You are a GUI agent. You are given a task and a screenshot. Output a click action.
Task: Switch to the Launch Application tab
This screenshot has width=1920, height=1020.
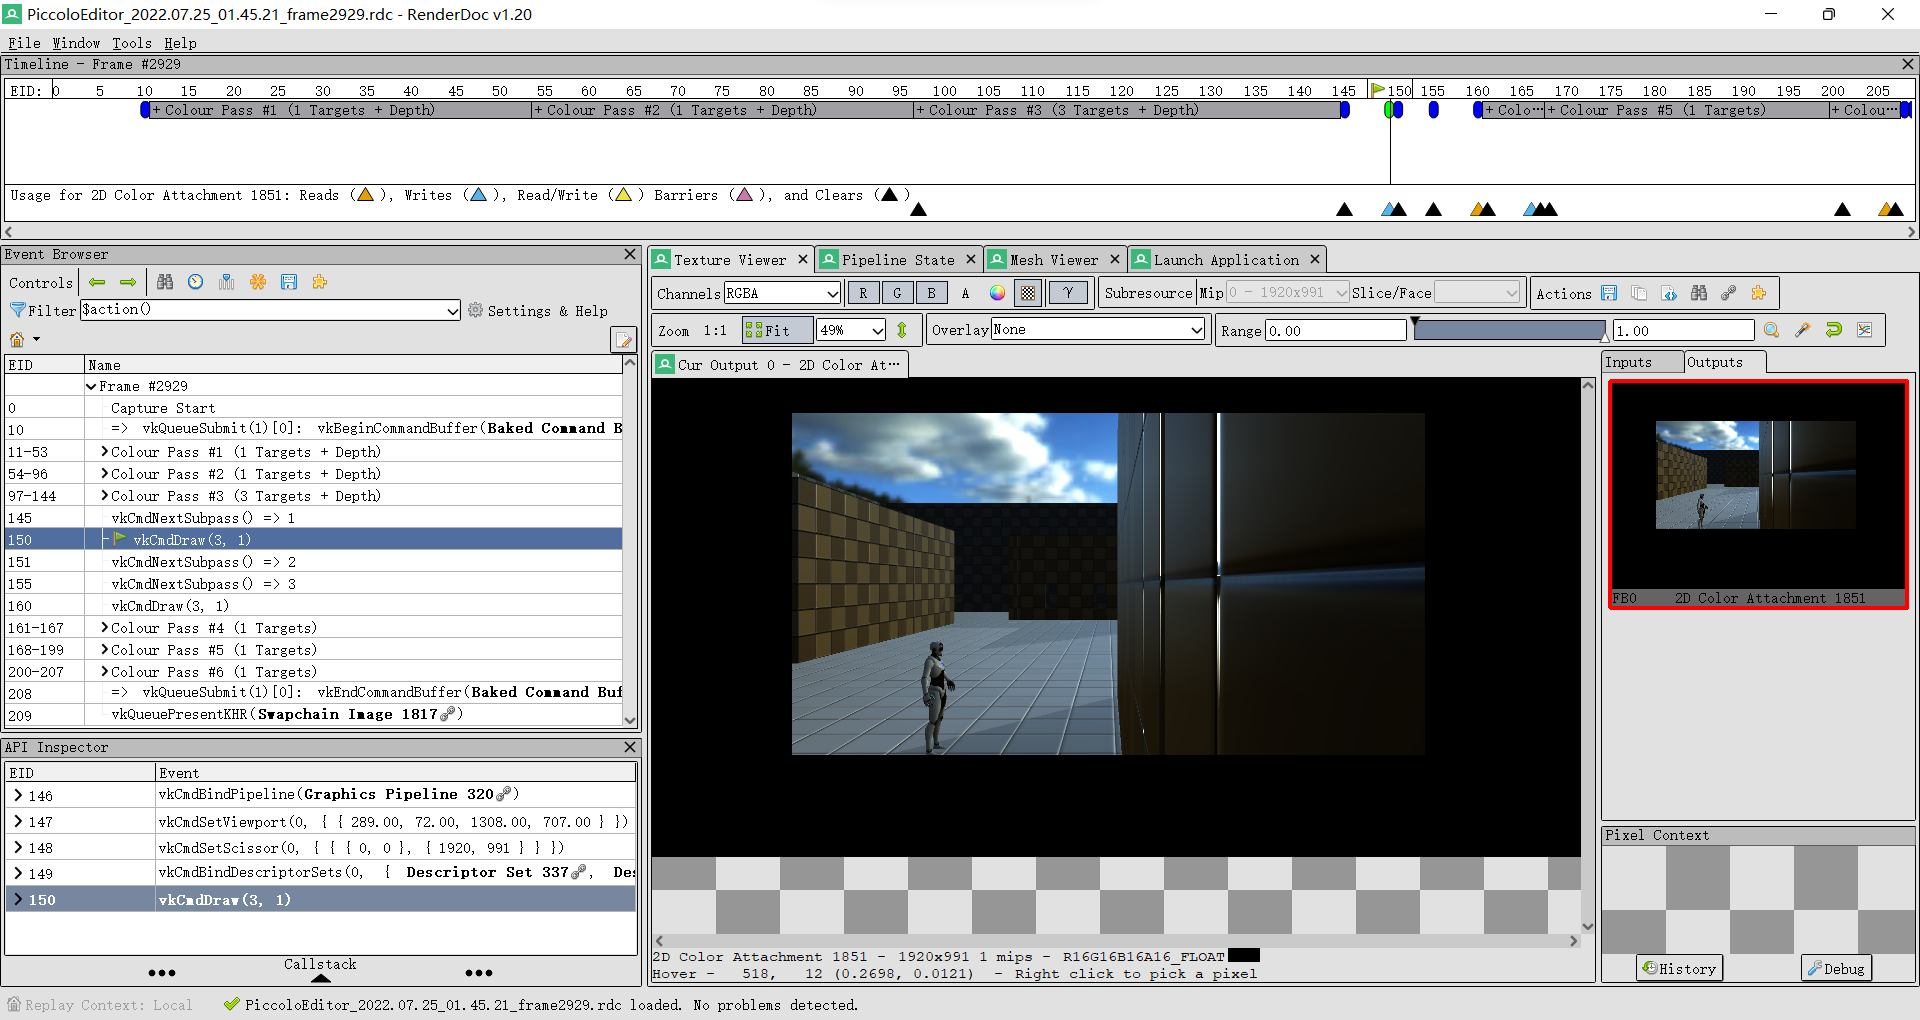click(x=1226, y=260)
